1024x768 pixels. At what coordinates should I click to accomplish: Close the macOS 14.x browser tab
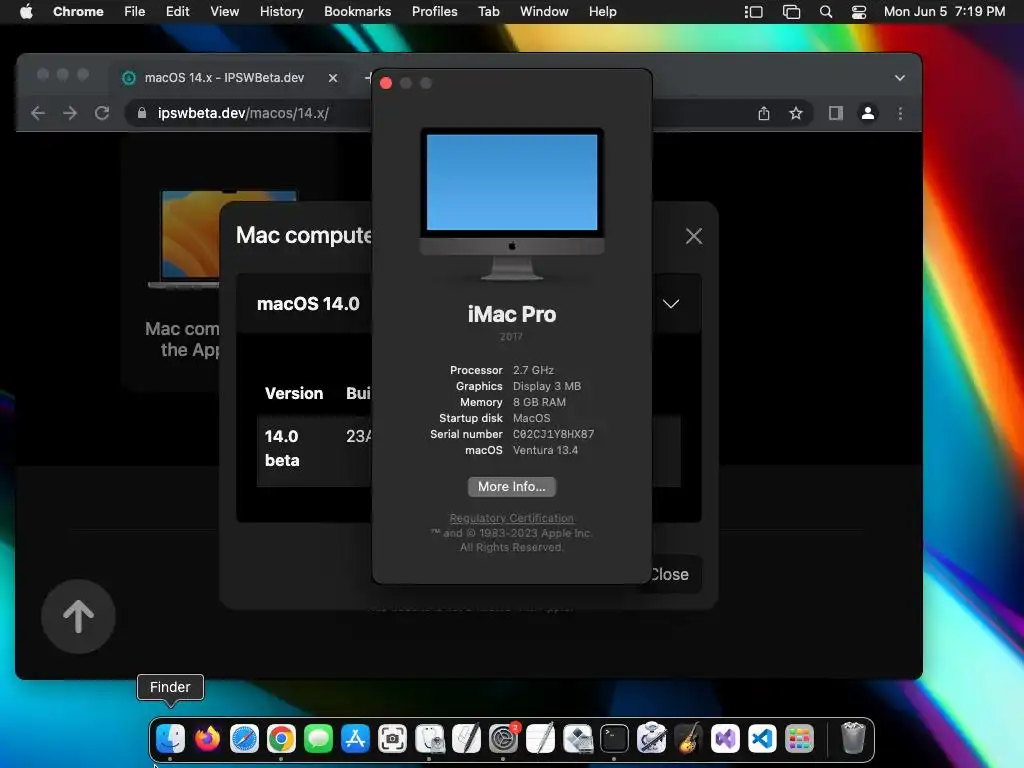tap(333, 78)
